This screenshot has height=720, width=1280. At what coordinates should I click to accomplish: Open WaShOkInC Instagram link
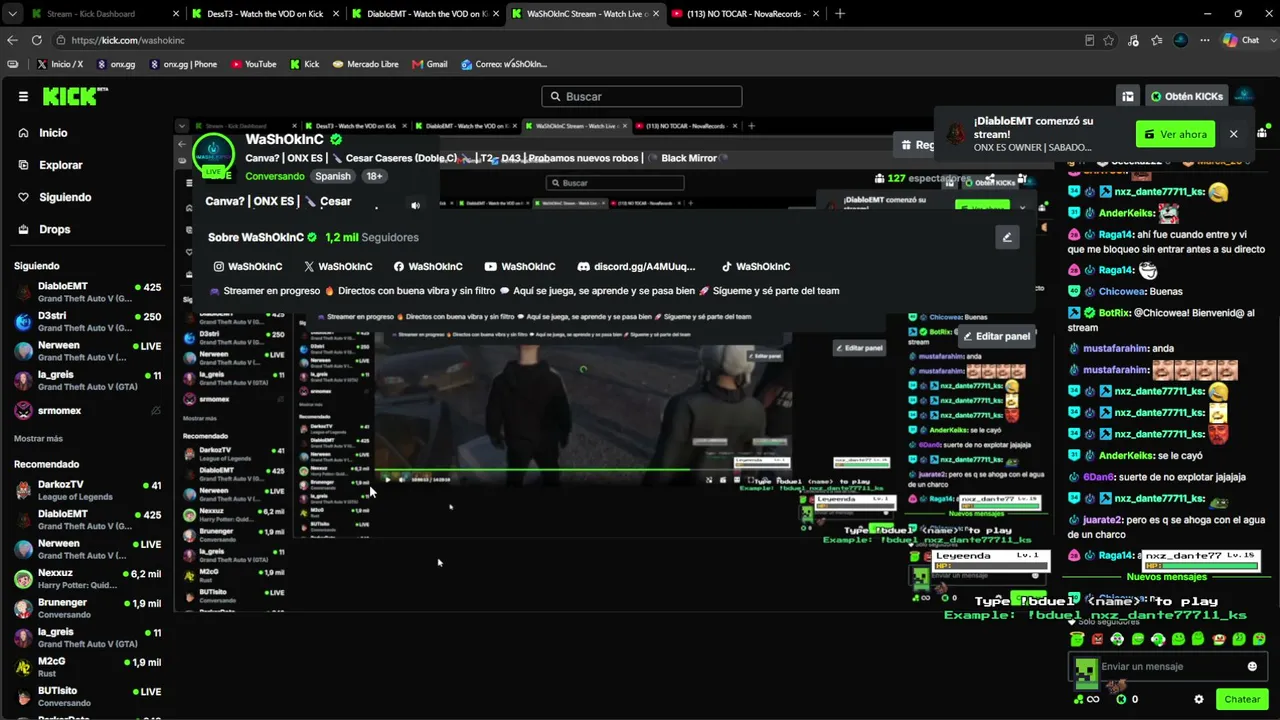click(248, 267)
